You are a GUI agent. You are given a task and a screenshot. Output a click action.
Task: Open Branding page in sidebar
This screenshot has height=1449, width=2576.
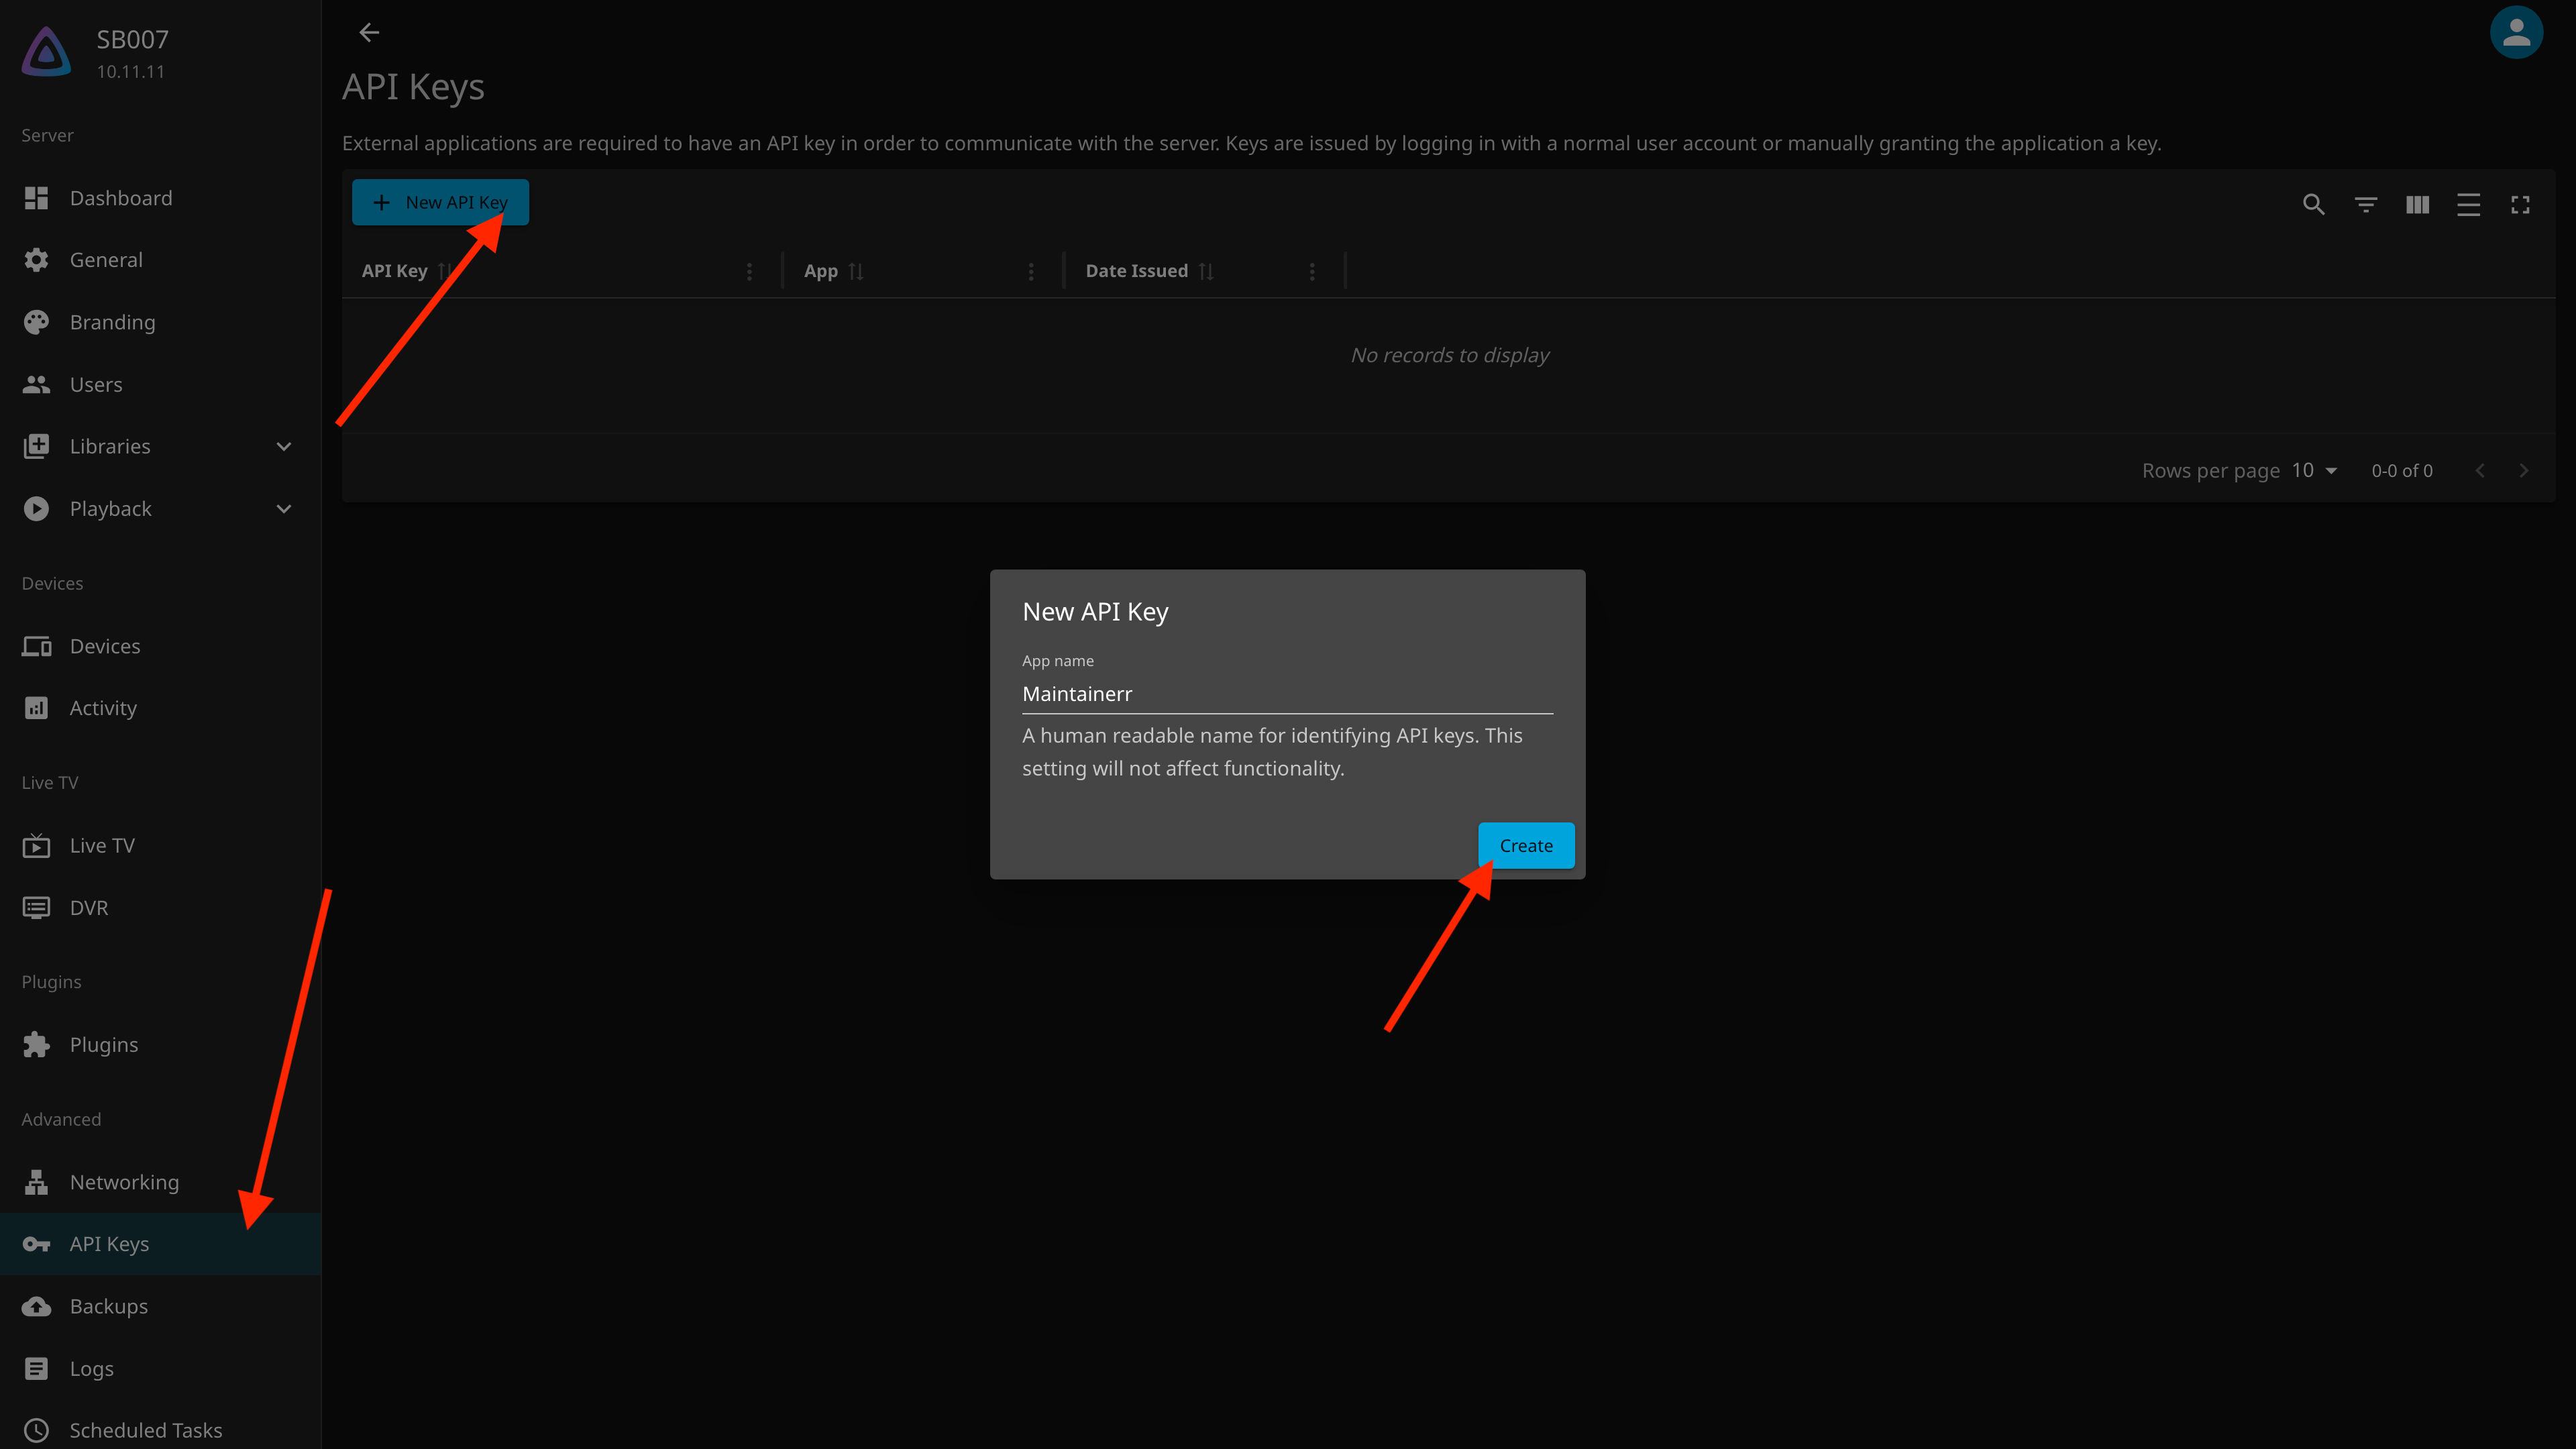160,322
